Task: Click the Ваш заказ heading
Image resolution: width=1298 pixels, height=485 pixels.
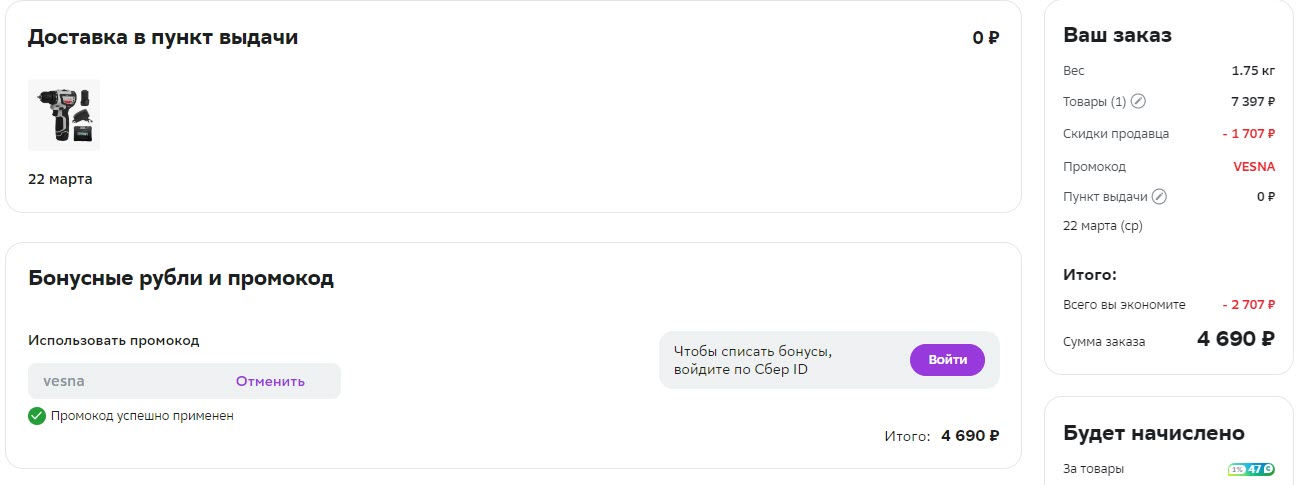Action: [1117, 35]
